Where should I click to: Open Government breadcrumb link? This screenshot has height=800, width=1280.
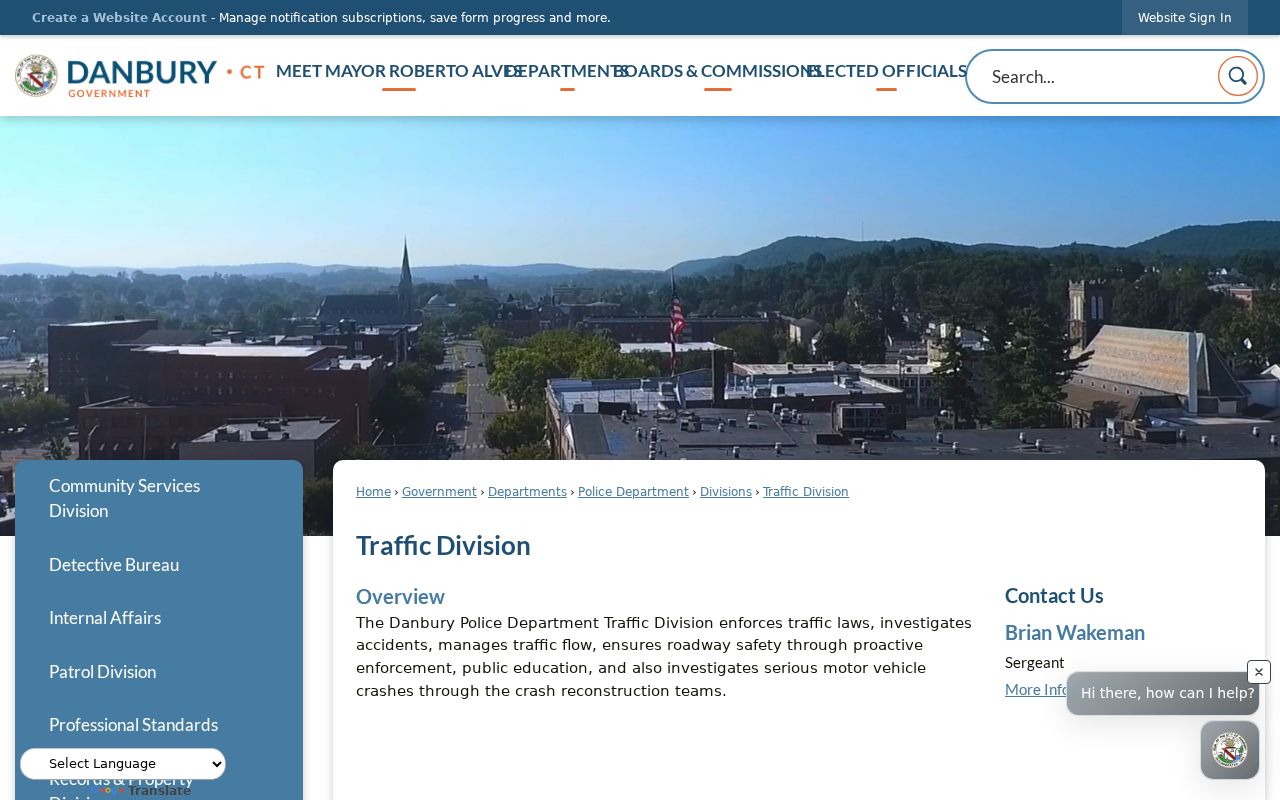pyautogui.click(x=439, y=492)
